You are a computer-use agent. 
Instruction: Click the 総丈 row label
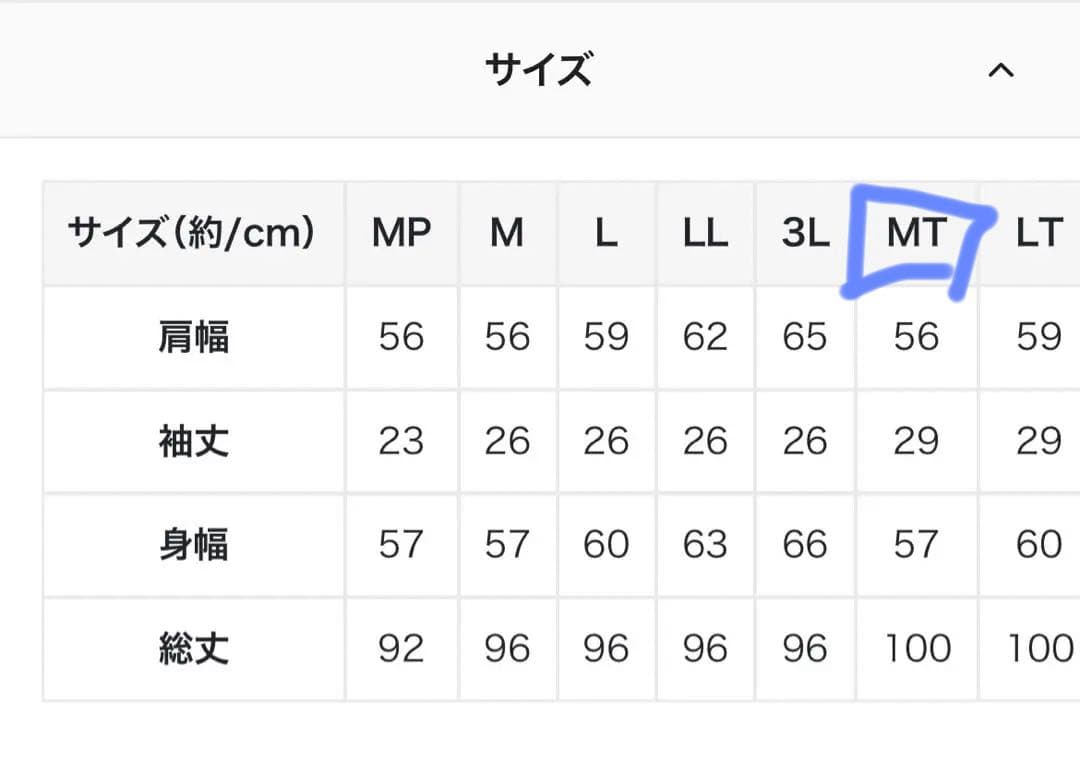click(x=193, y=649)
